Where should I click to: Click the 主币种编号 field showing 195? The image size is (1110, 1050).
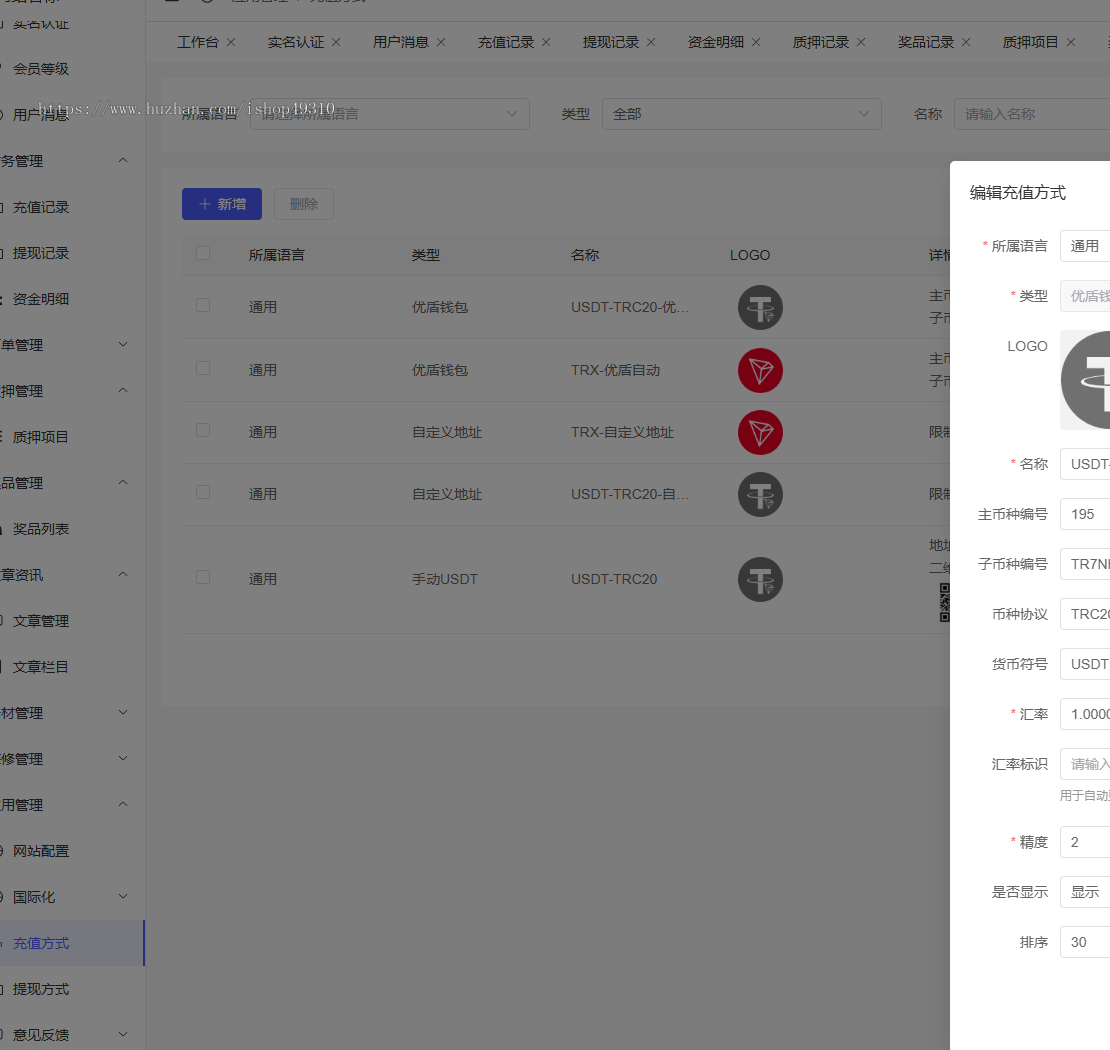(x=1085, y=514)
